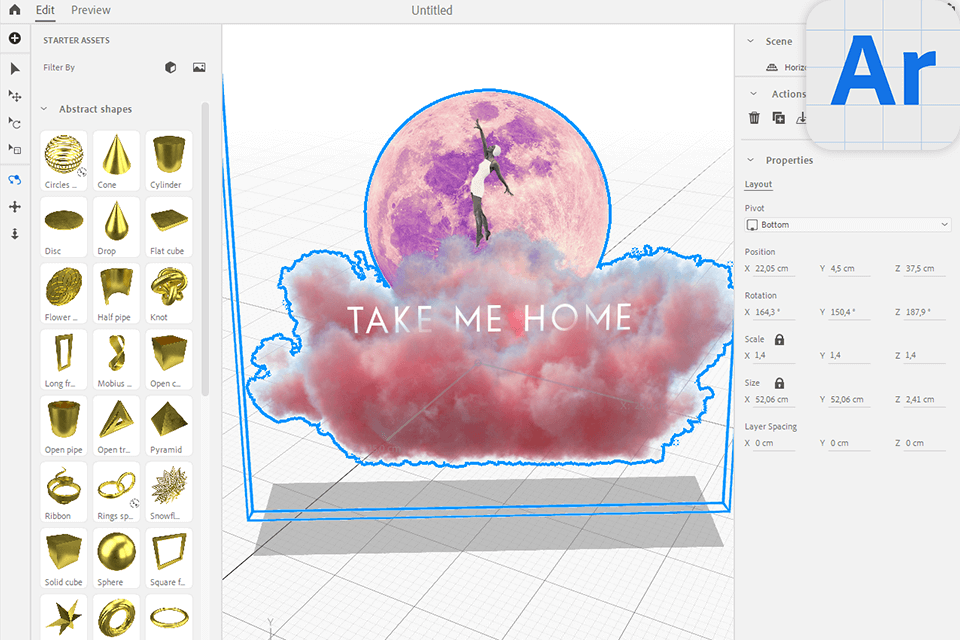Click the Position Y field 4,5 cm
This screenshot has width=960, height=640.
849,269
